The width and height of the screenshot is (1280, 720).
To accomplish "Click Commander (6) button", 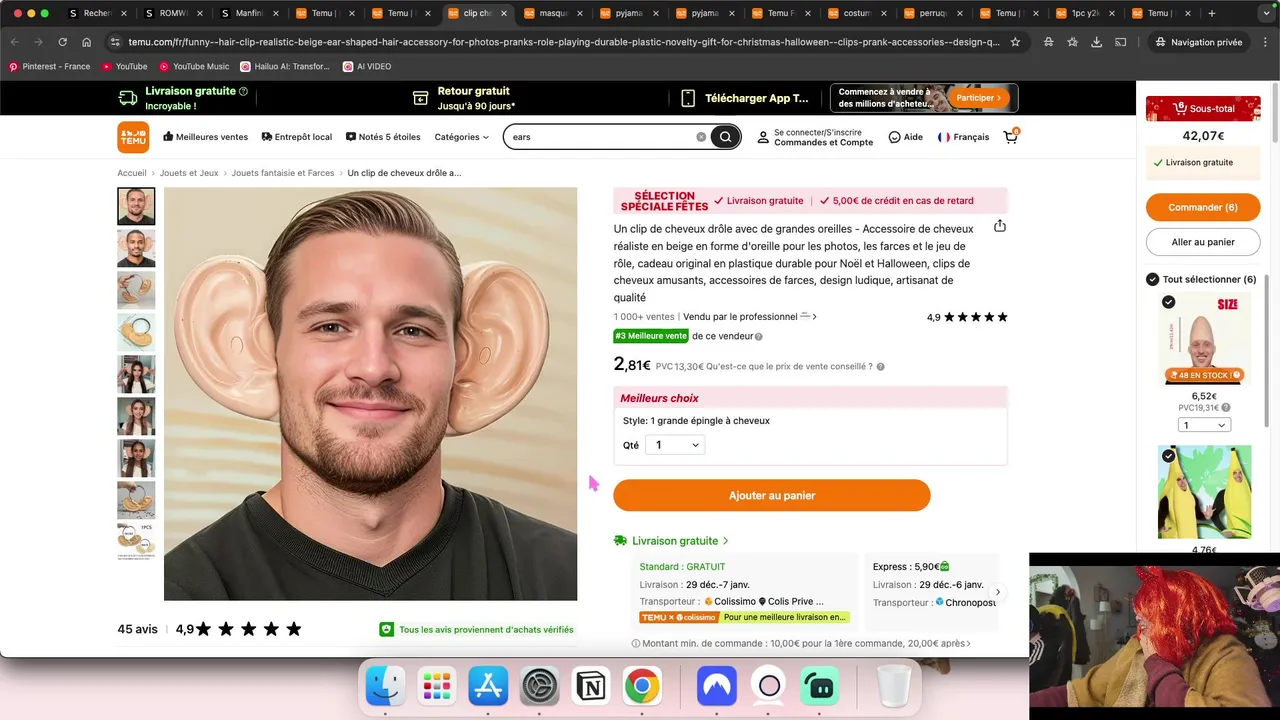I will tap(1203, 207).
